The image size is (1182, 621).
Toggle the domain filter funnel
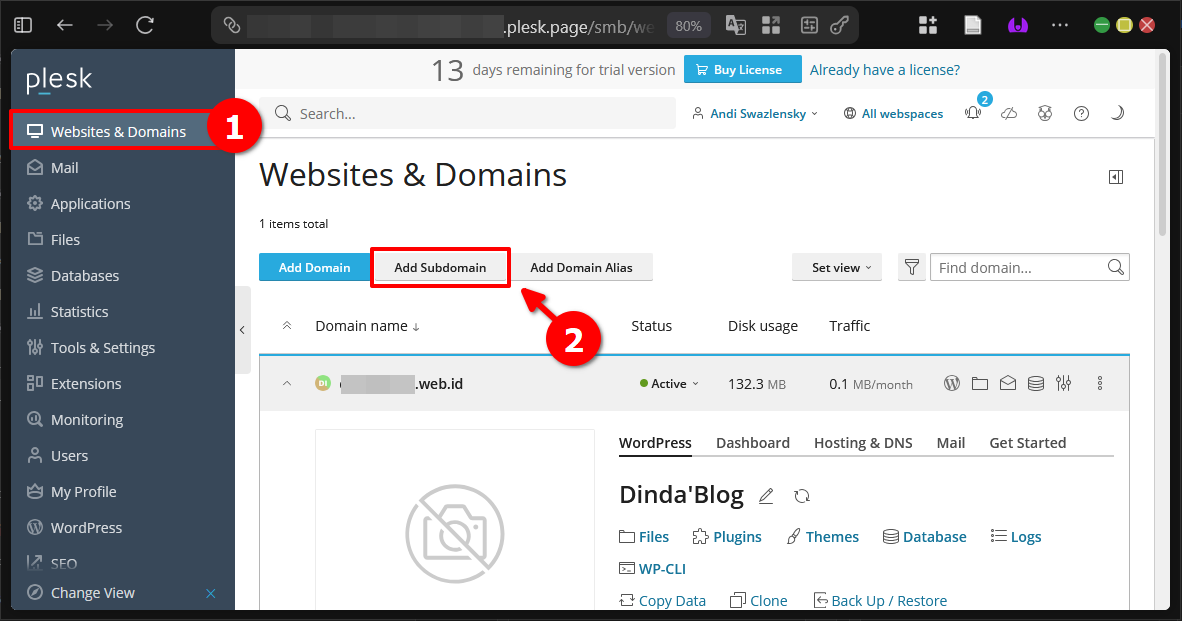point(911,267)
